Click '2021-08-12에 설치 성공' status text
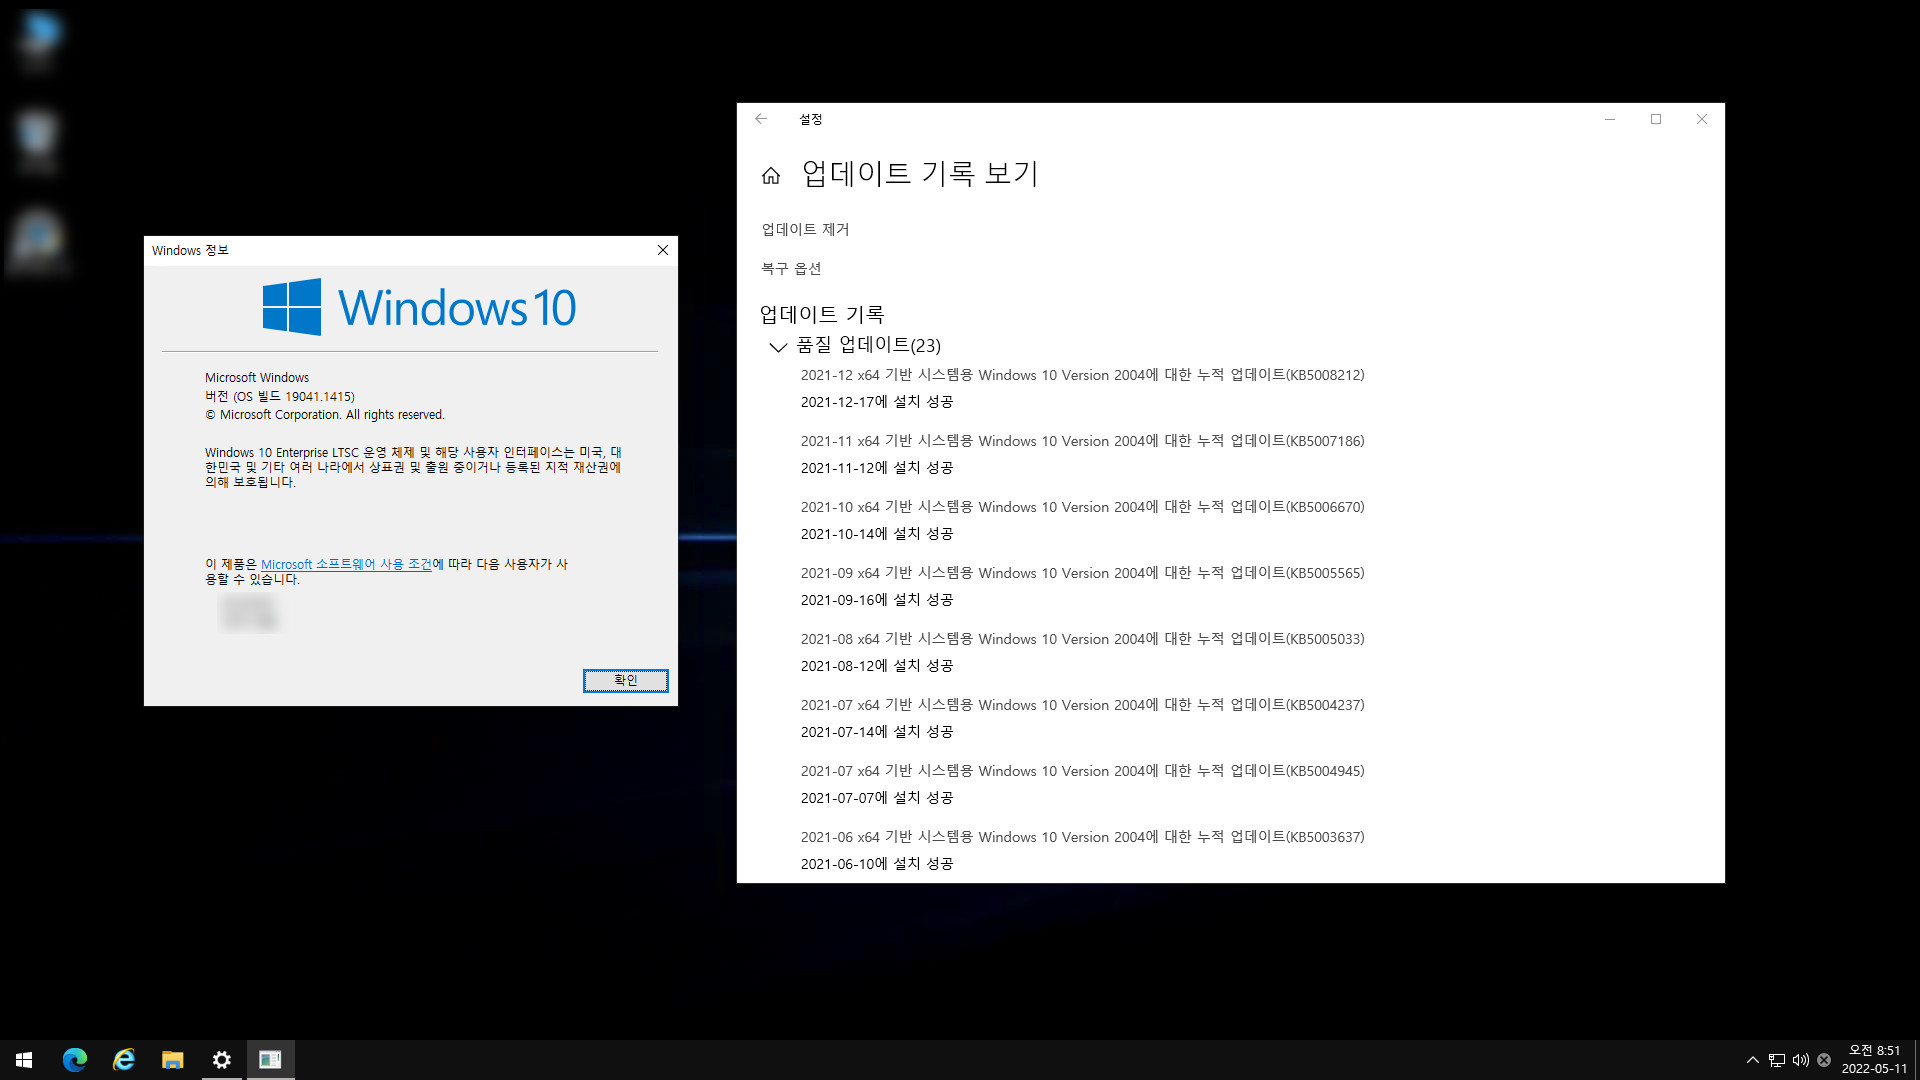This screenshot has width=1920, height=1080. click(876, 666)
